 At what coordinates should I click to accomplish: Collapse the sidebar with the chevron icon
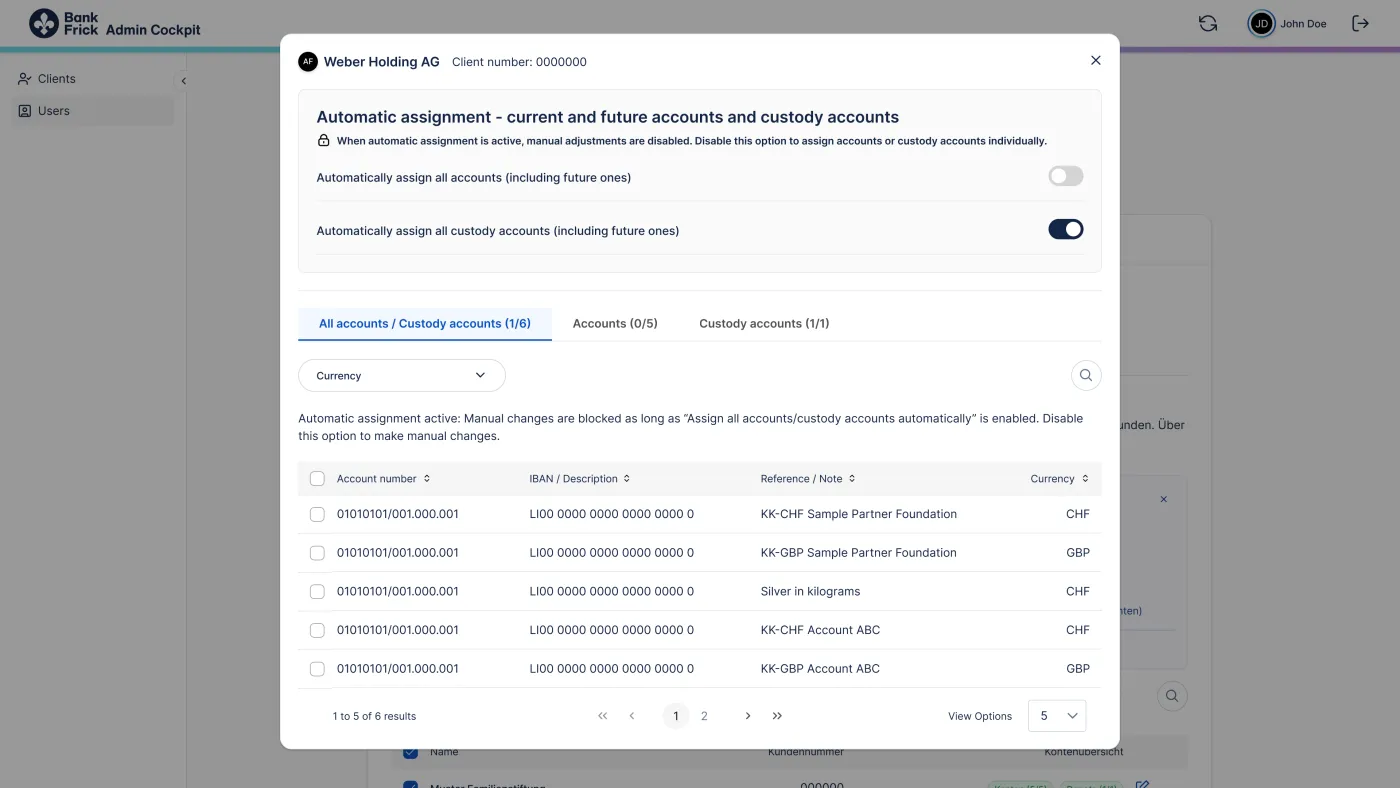183,81
